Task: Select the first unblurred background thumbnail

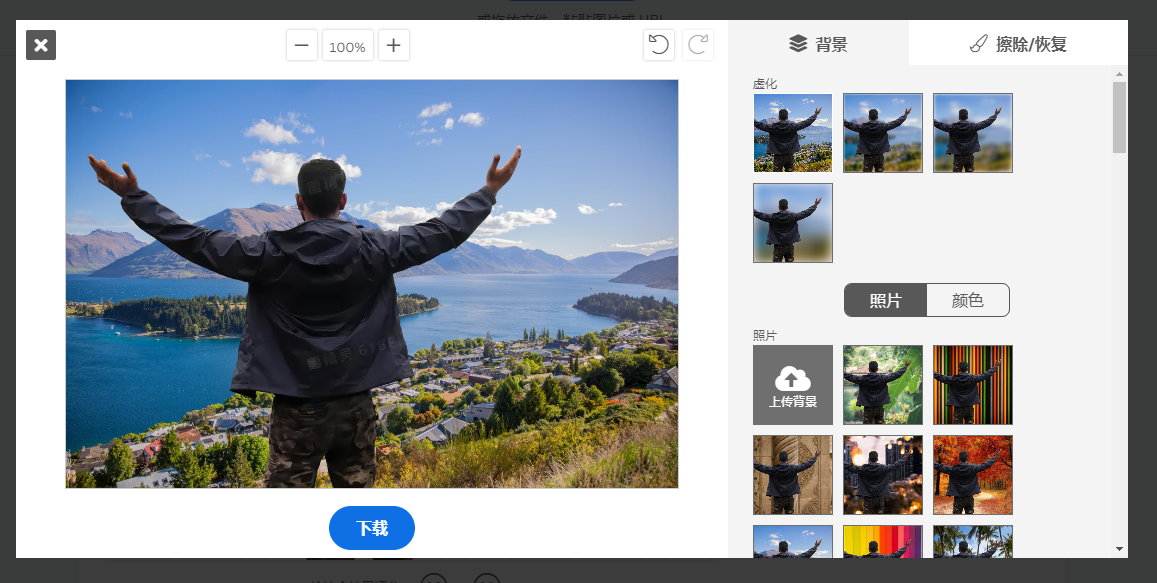Action: click(793, 133)
